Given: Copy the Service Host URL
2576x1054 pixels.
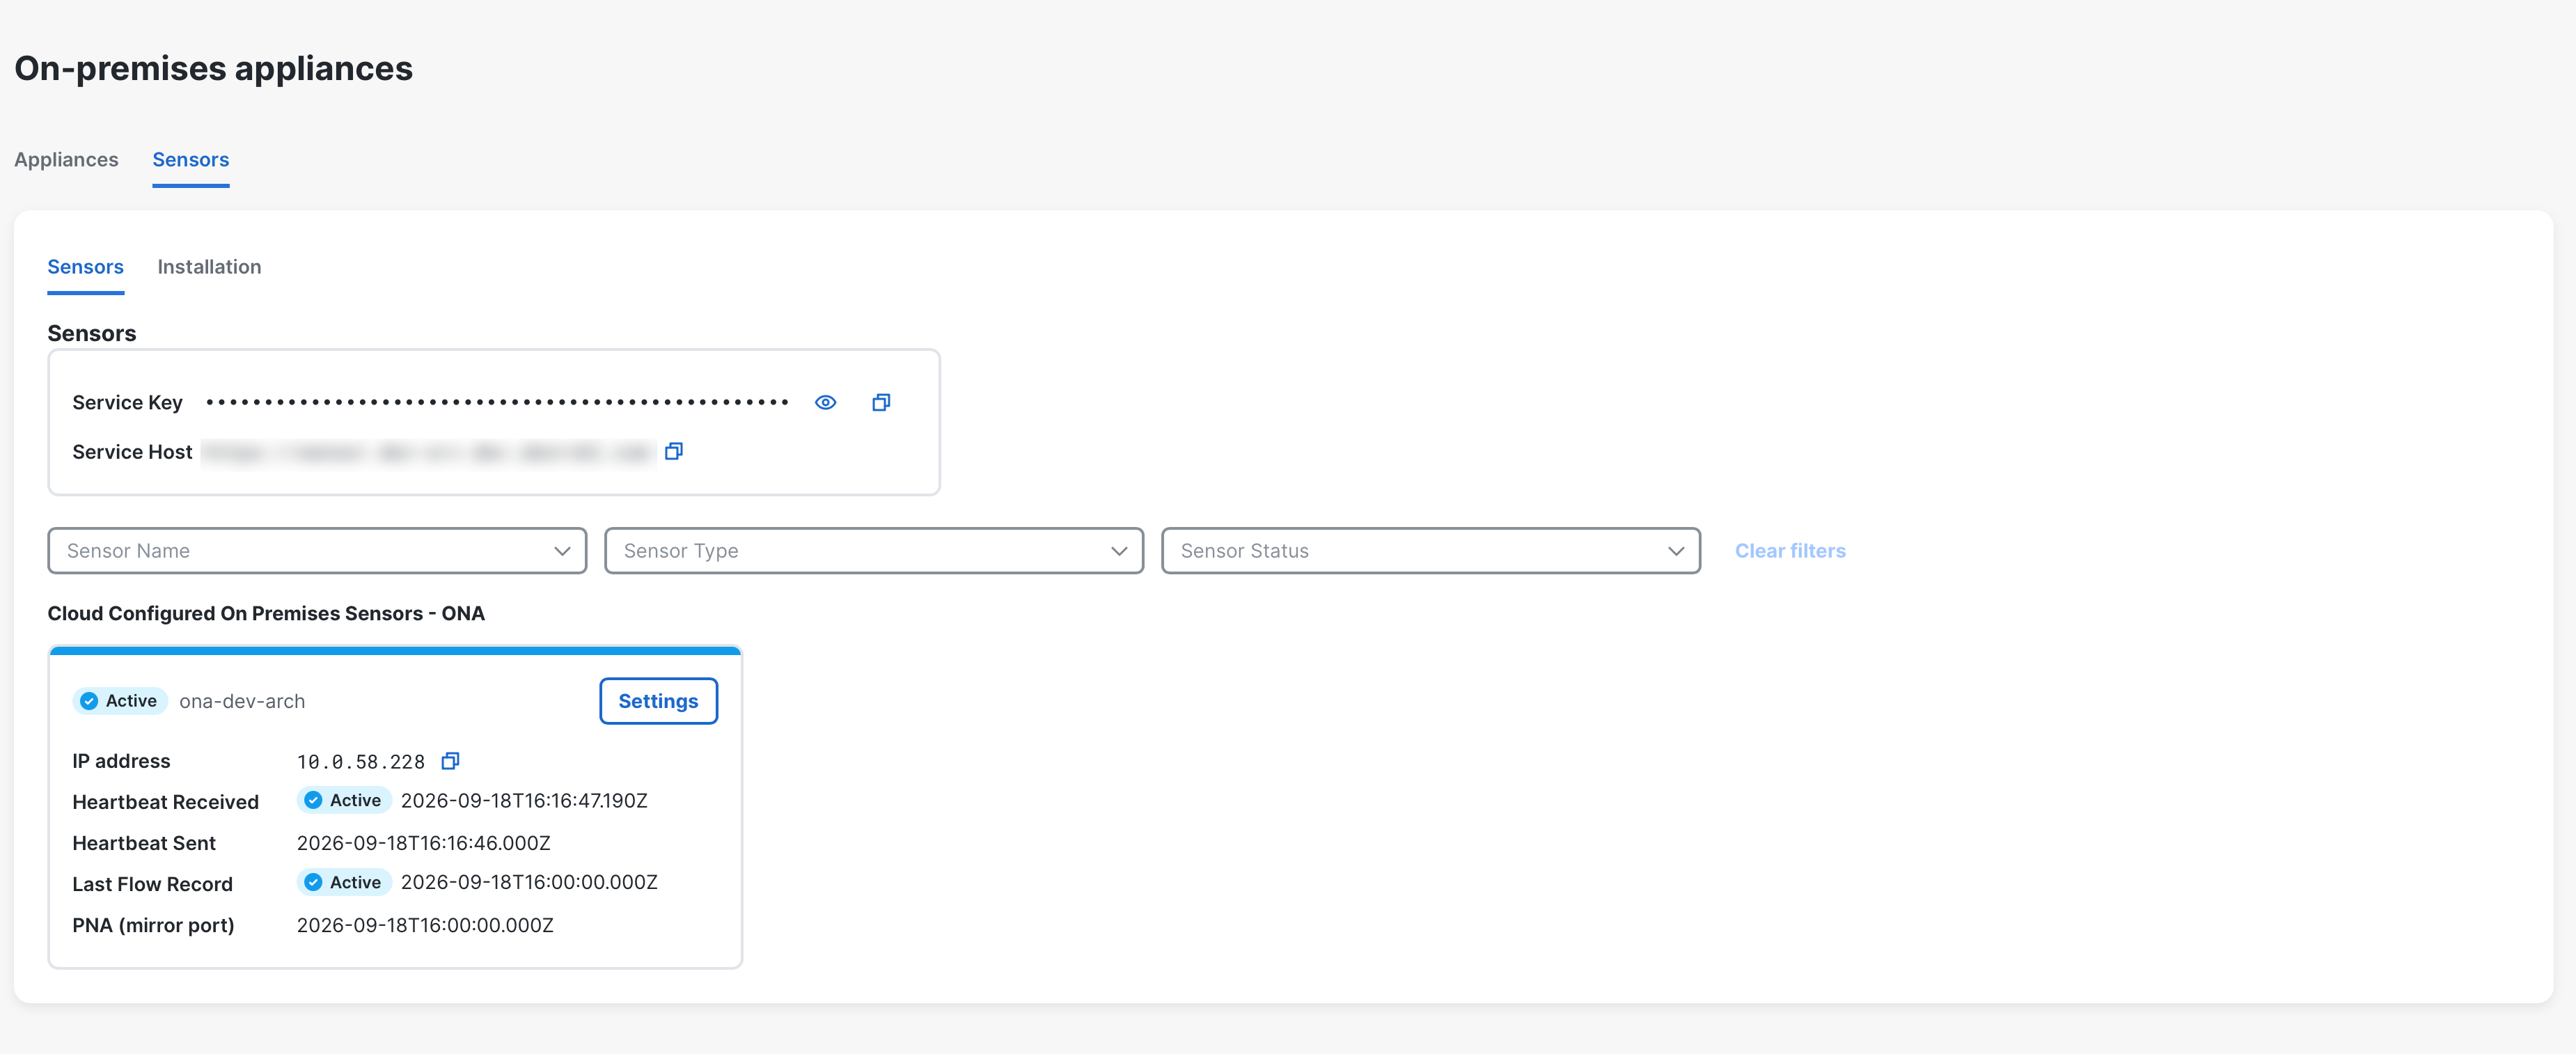Looking at the screenshot, I should pyautogui.click(x=674, y=451).
